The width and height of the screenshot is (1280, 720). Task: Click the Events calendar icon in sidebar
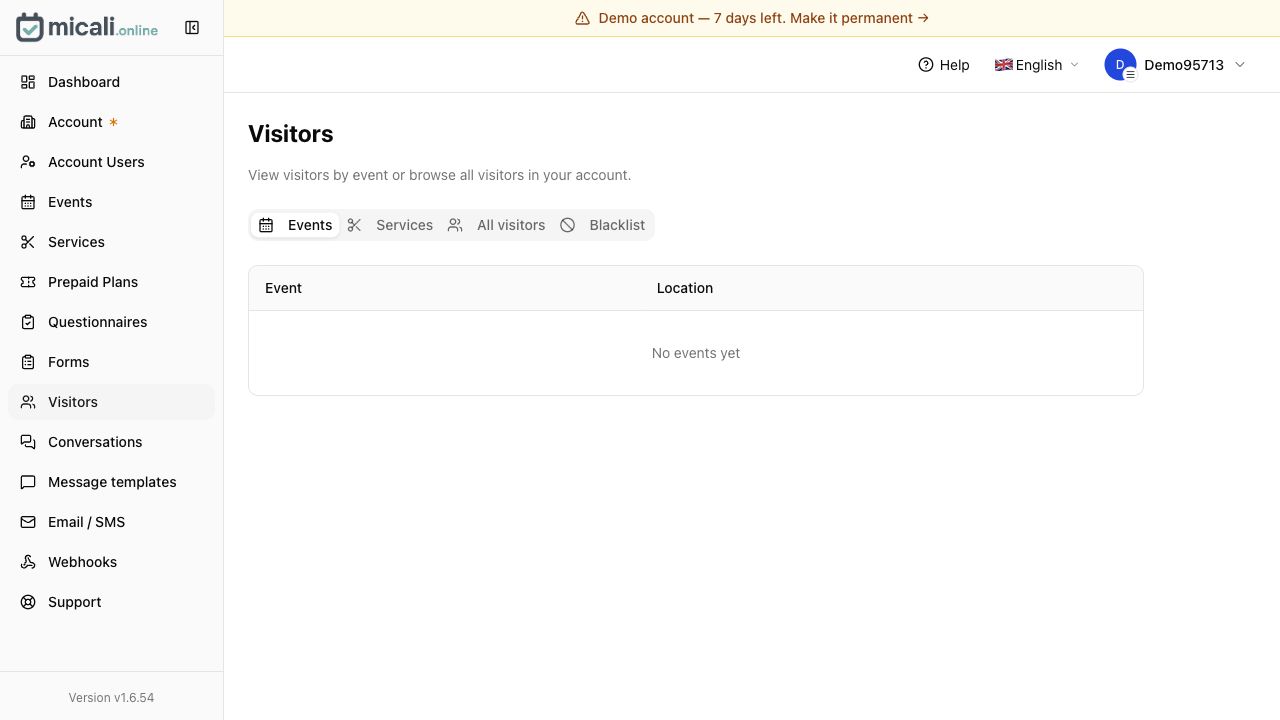[x=28, y=202]
